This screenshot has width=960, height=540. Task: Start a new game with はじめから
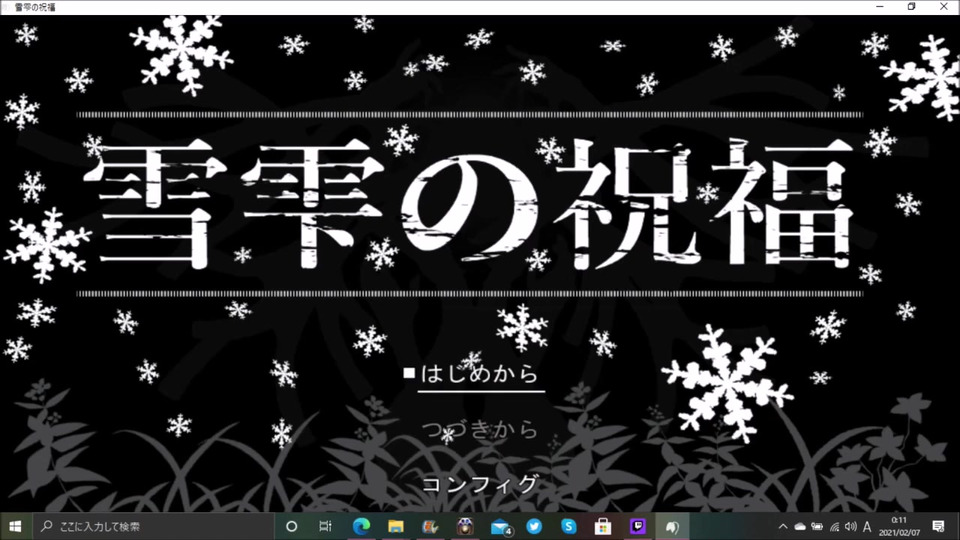pyautogui.click(x=479, y=373)
